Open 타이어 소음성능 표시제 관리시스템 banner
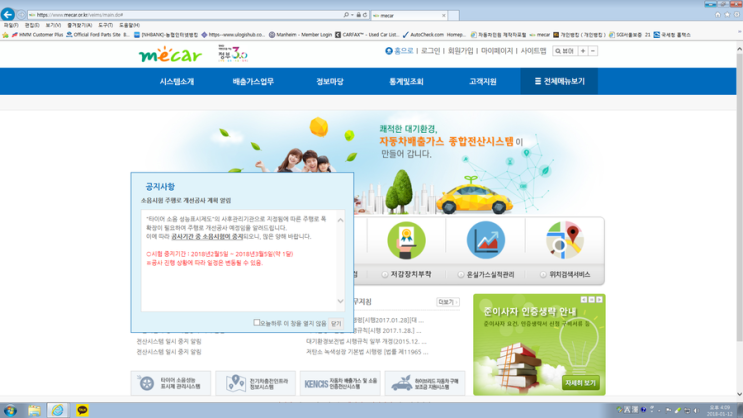Viewport: 743px width, 418px height. click(x=171, y=383)
